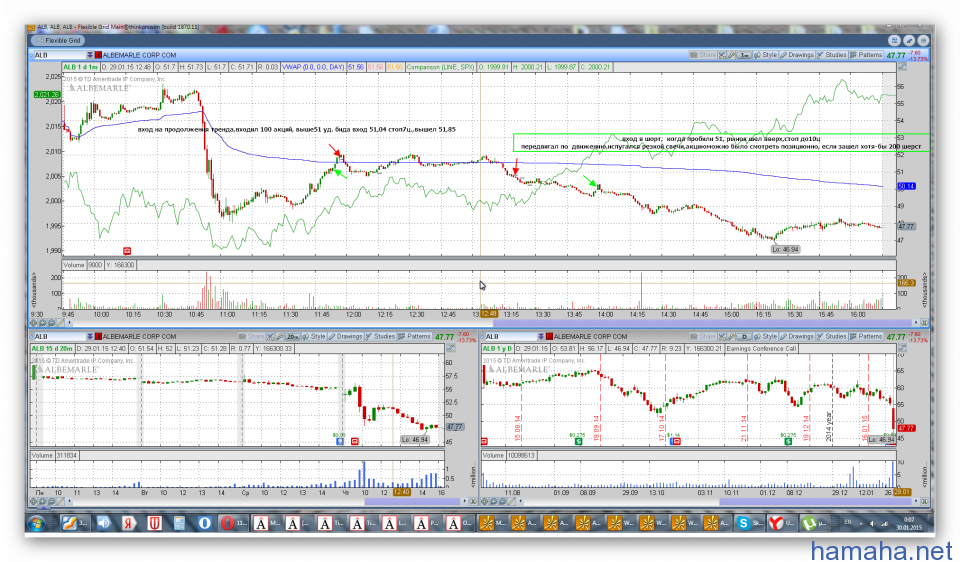Open Style menu of the top 1m chart
This screenshot has height=562, width=960.
(765, 55)
